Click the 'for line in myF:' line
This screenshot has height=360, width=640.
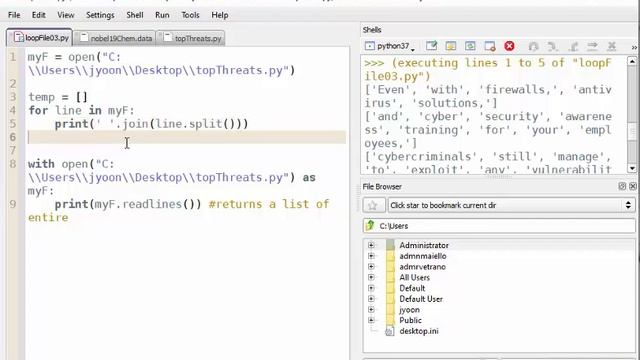point(81,110)
